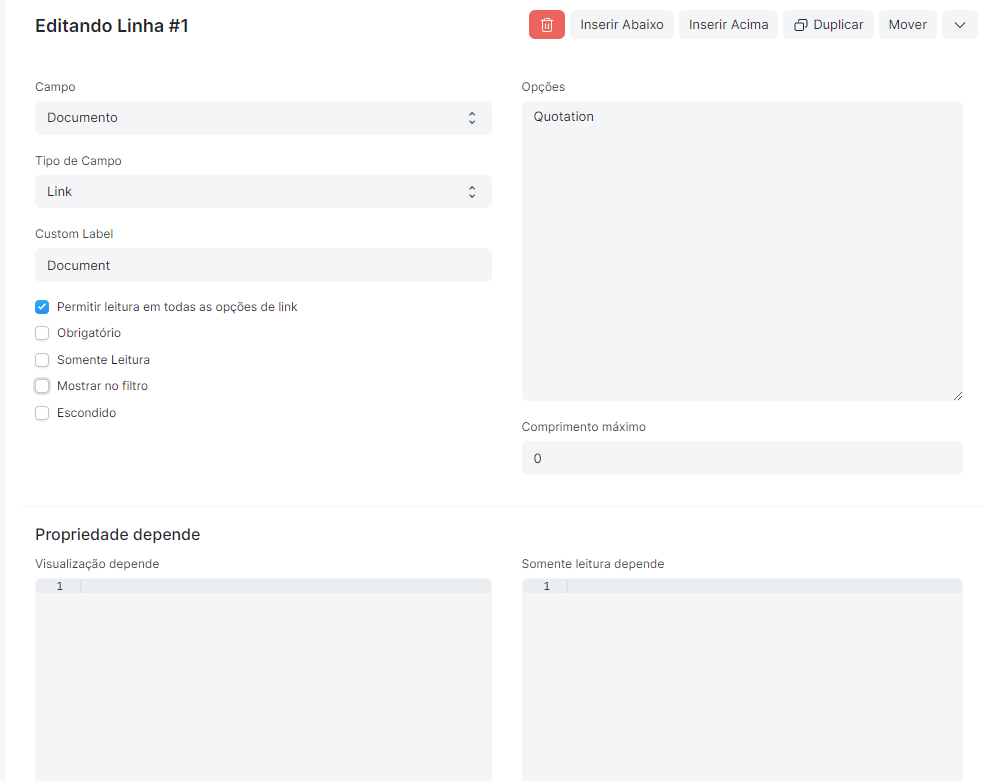Open the Campo dropdown showing Documento
The height and width of the screenshot is (781, 984).
click(x=263, y=118)
